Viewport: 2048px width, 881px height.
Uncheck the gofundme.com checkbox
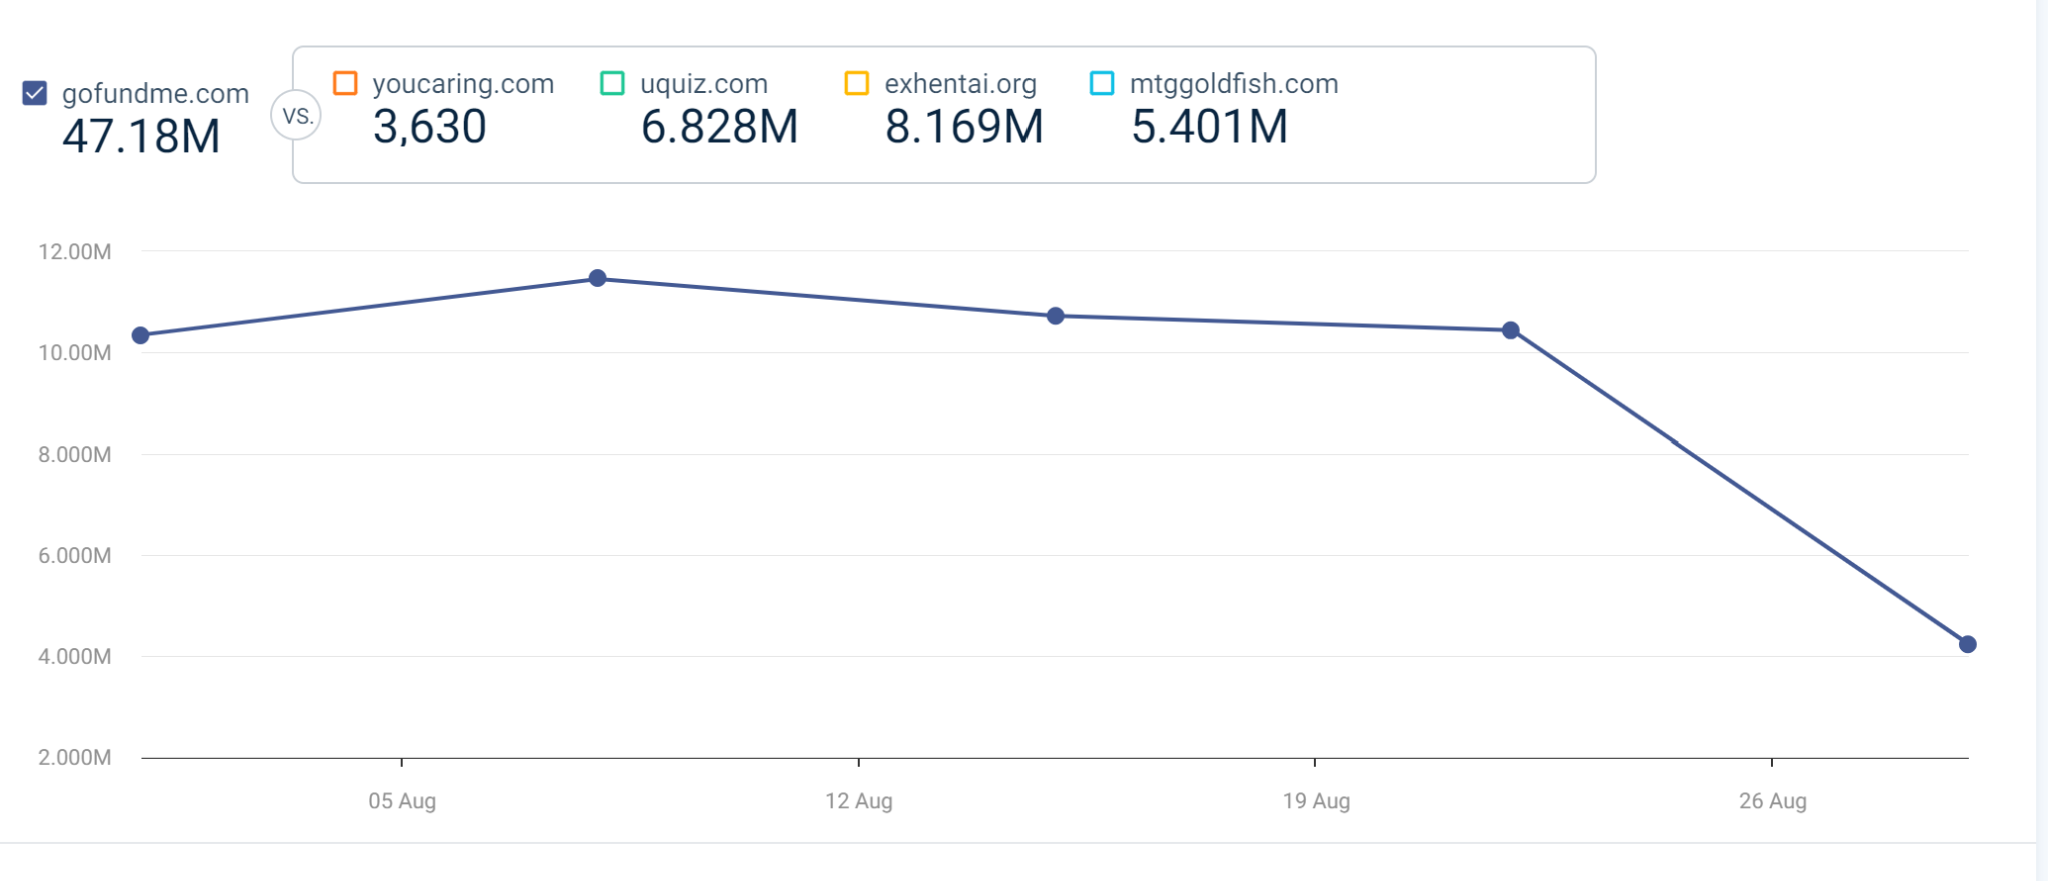click(x=35, y=93)
